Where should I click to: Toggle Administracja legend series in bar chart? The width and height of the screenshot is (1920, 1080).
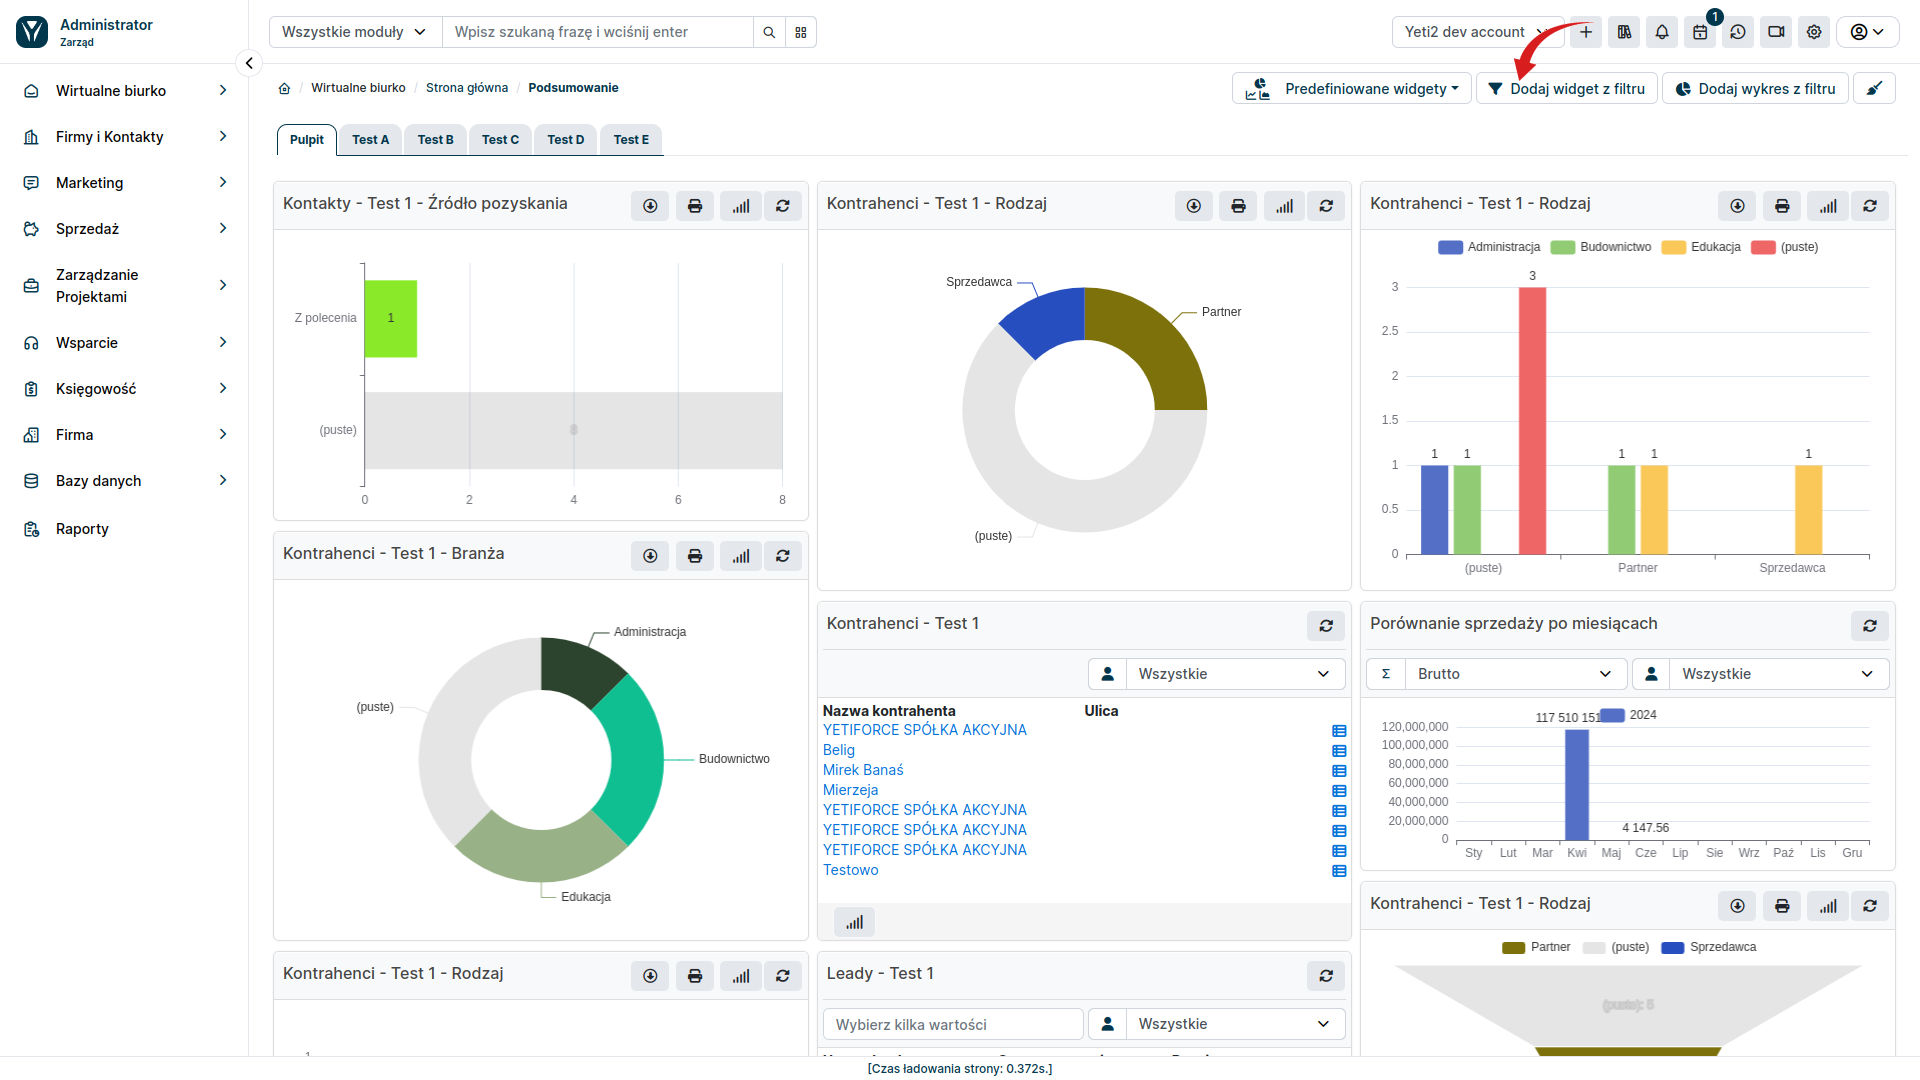pyautogui.click(x=1489, y=247)
